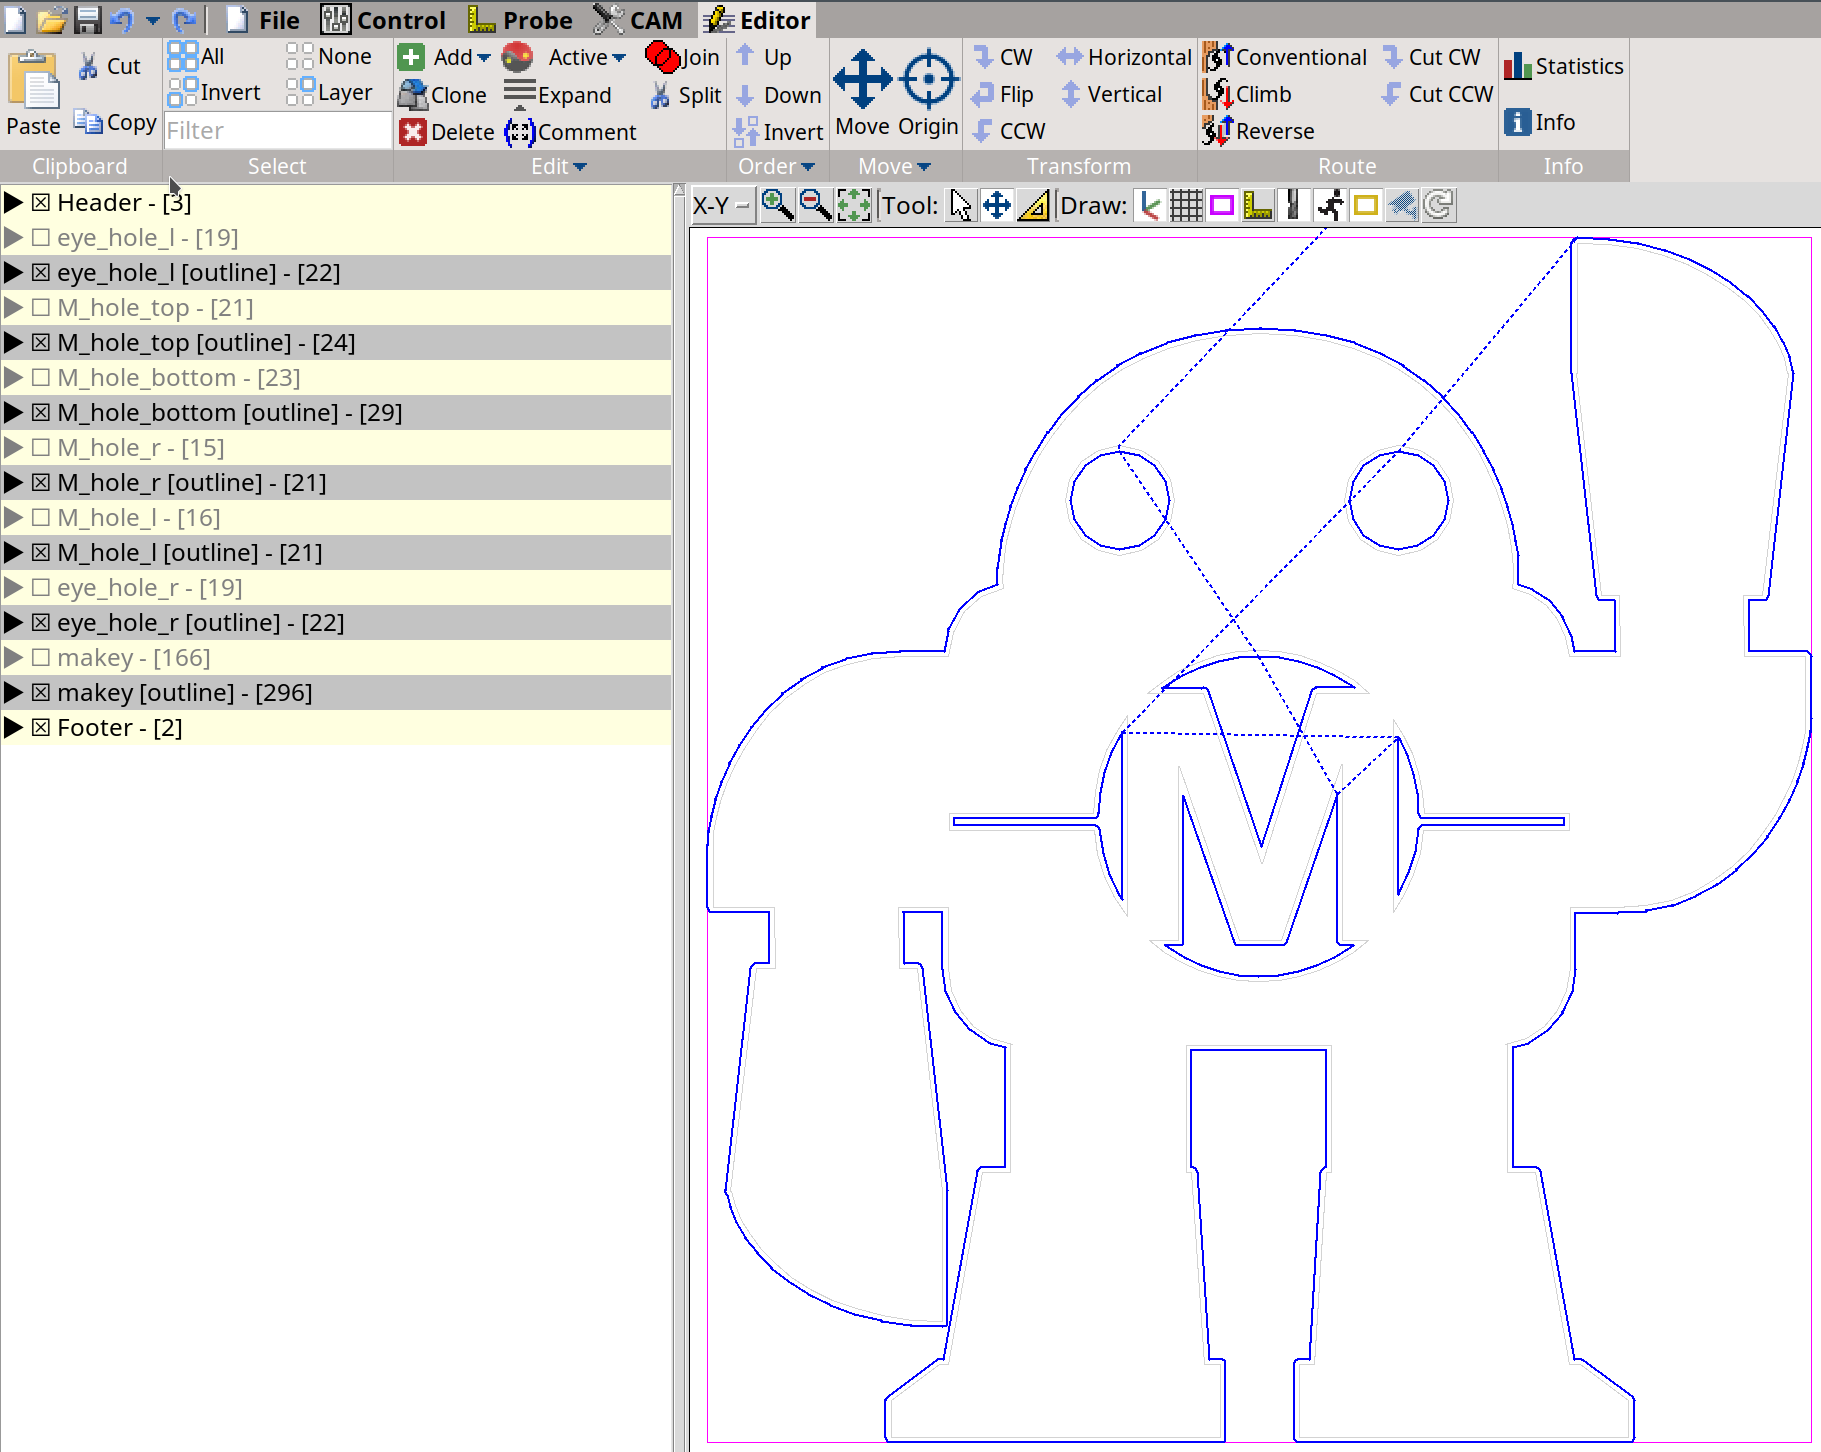Click the Filter input field
The height and width of the screenshot is (1452, 1821).
point(278,130)
